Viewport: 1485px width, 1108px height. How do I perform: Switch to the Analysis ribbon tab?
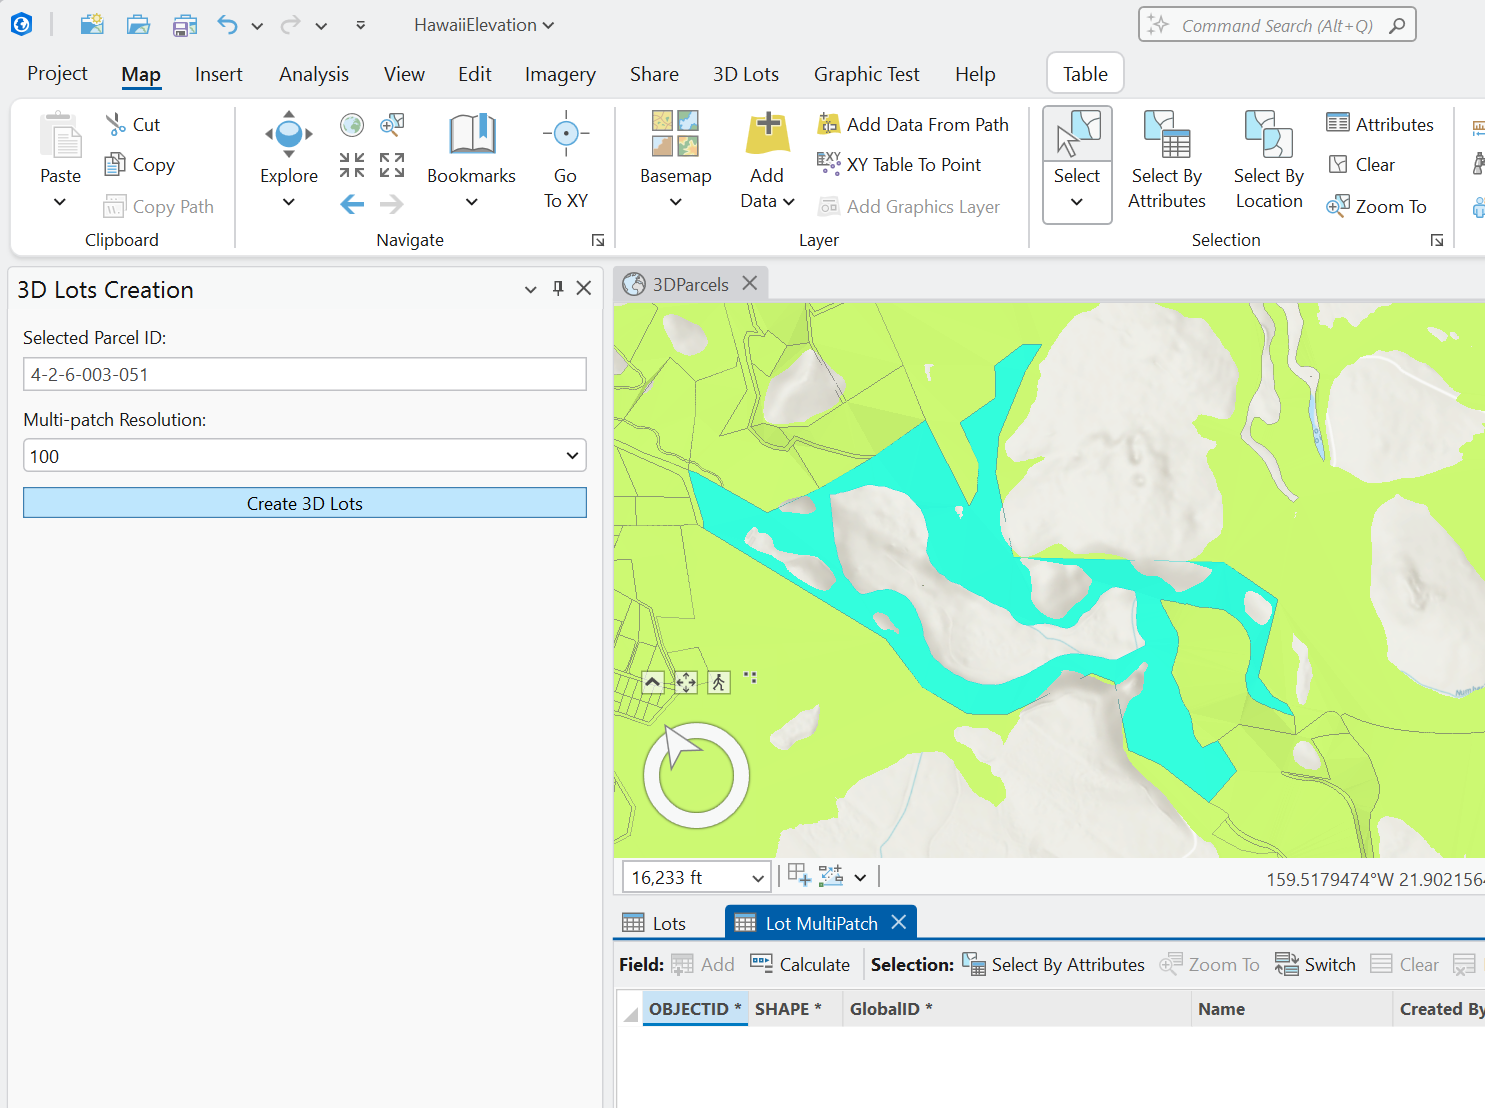click(314, 74)
